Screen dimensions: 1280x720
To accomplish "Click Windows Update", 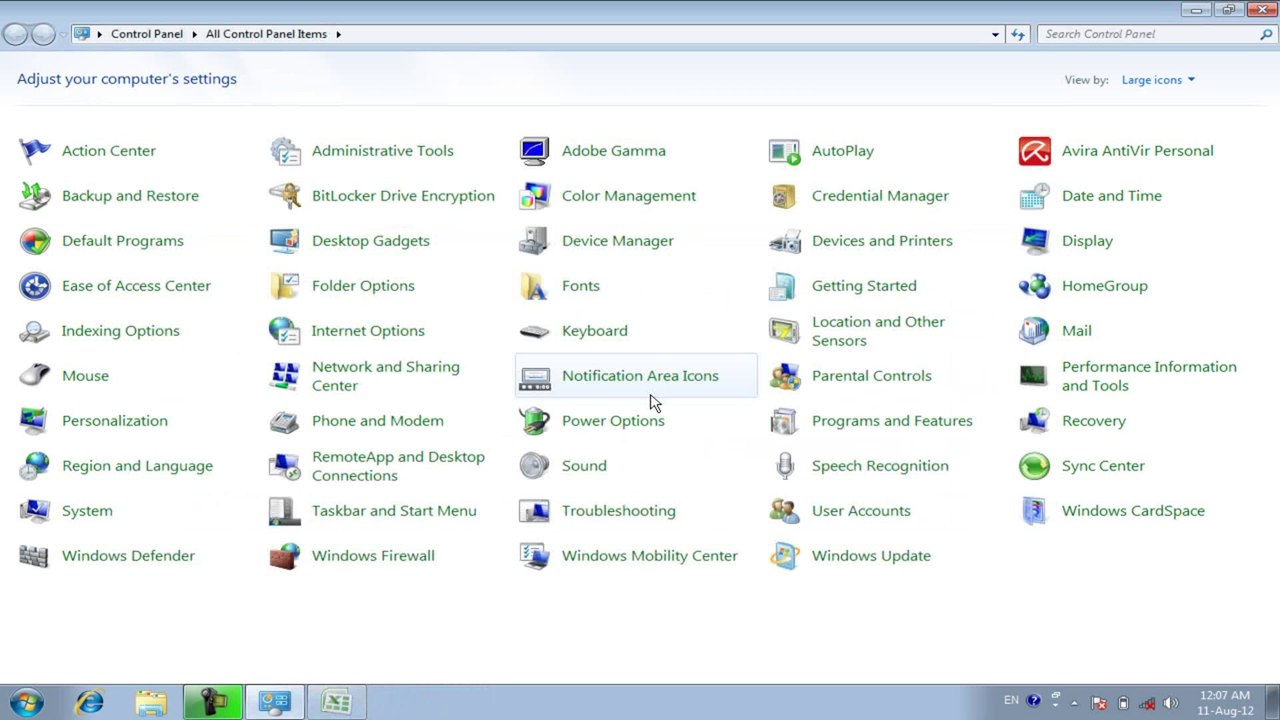I will [871, 556].
